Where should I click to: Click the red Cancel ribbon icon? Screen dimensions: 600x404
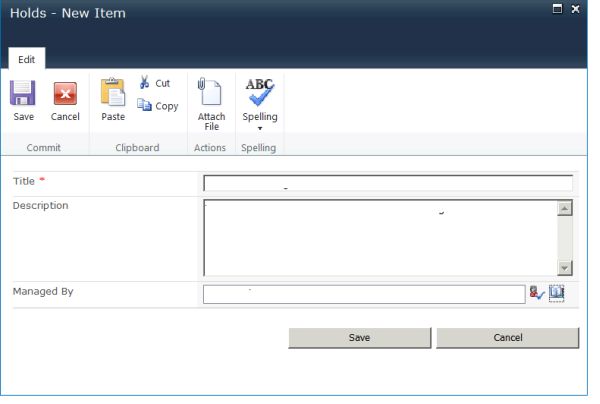click(65, 93)
